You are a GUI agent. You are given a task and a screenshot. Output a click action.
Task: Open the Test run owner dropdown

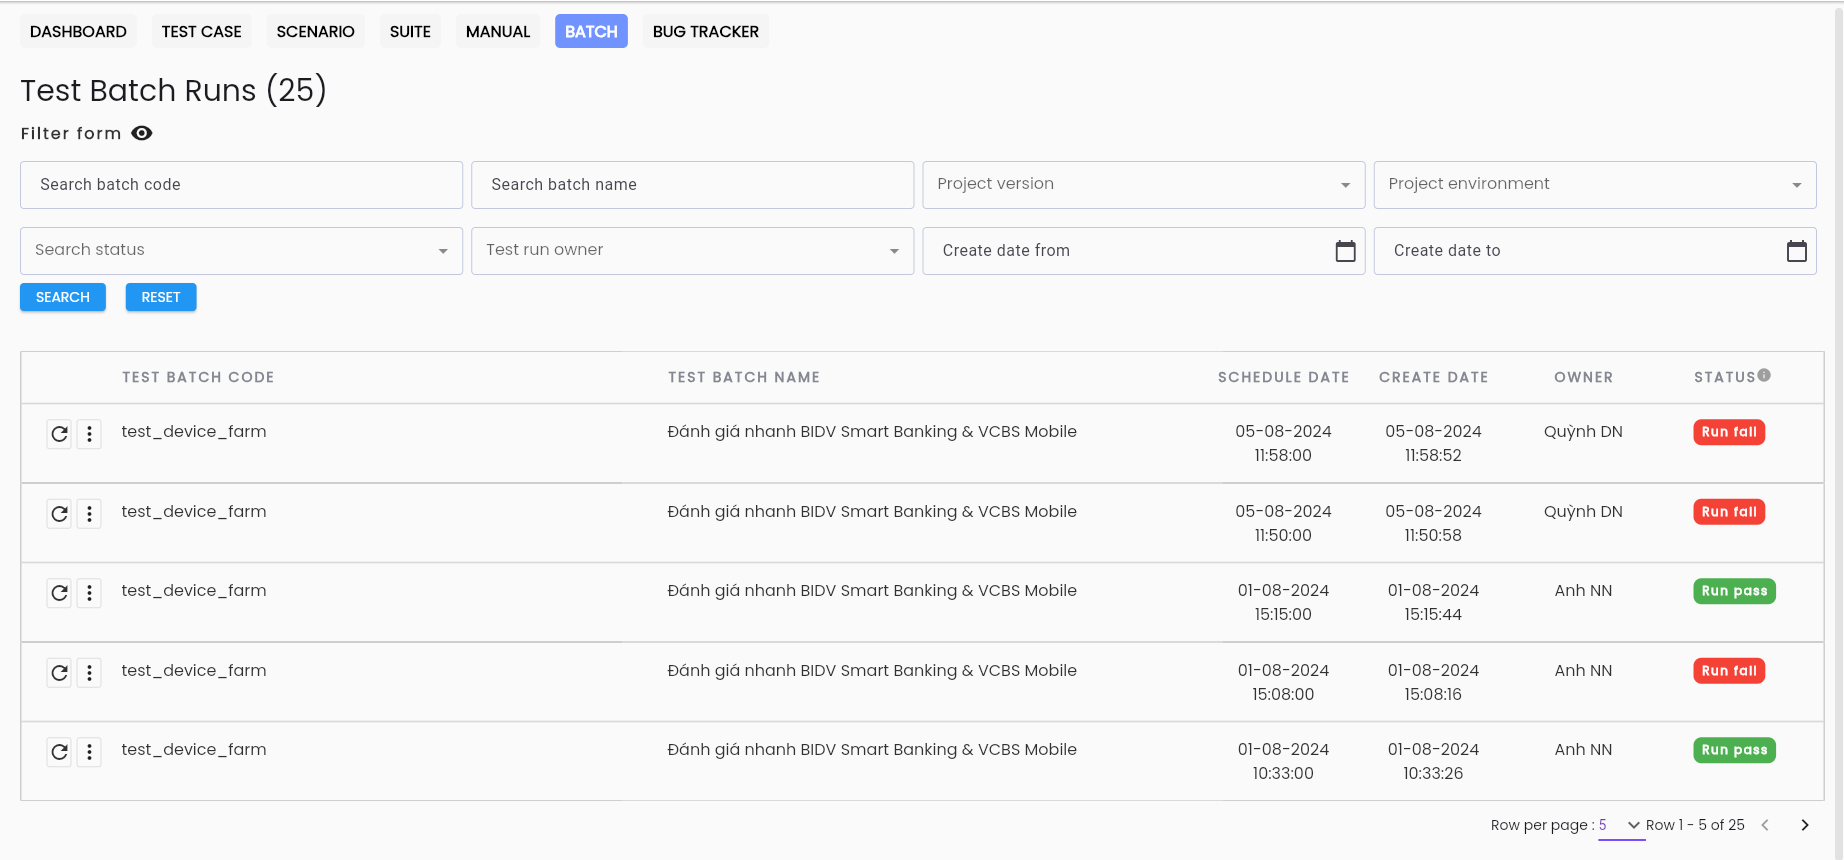pos(692,251)
